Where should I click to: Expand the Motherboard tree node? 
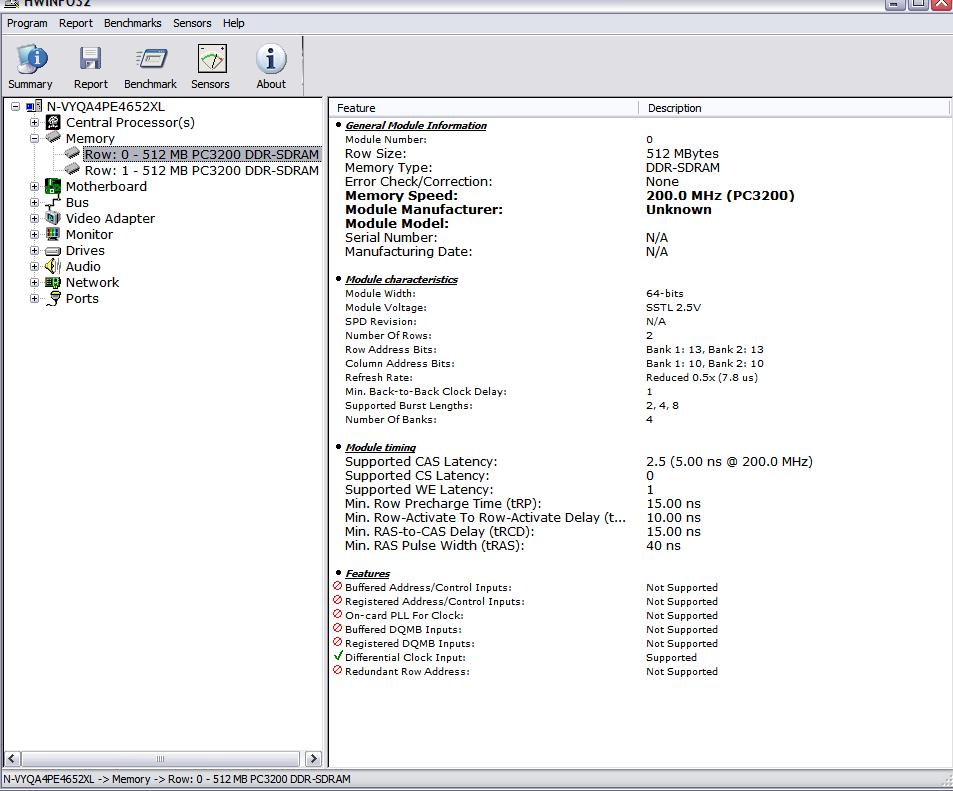click(35, 187)
